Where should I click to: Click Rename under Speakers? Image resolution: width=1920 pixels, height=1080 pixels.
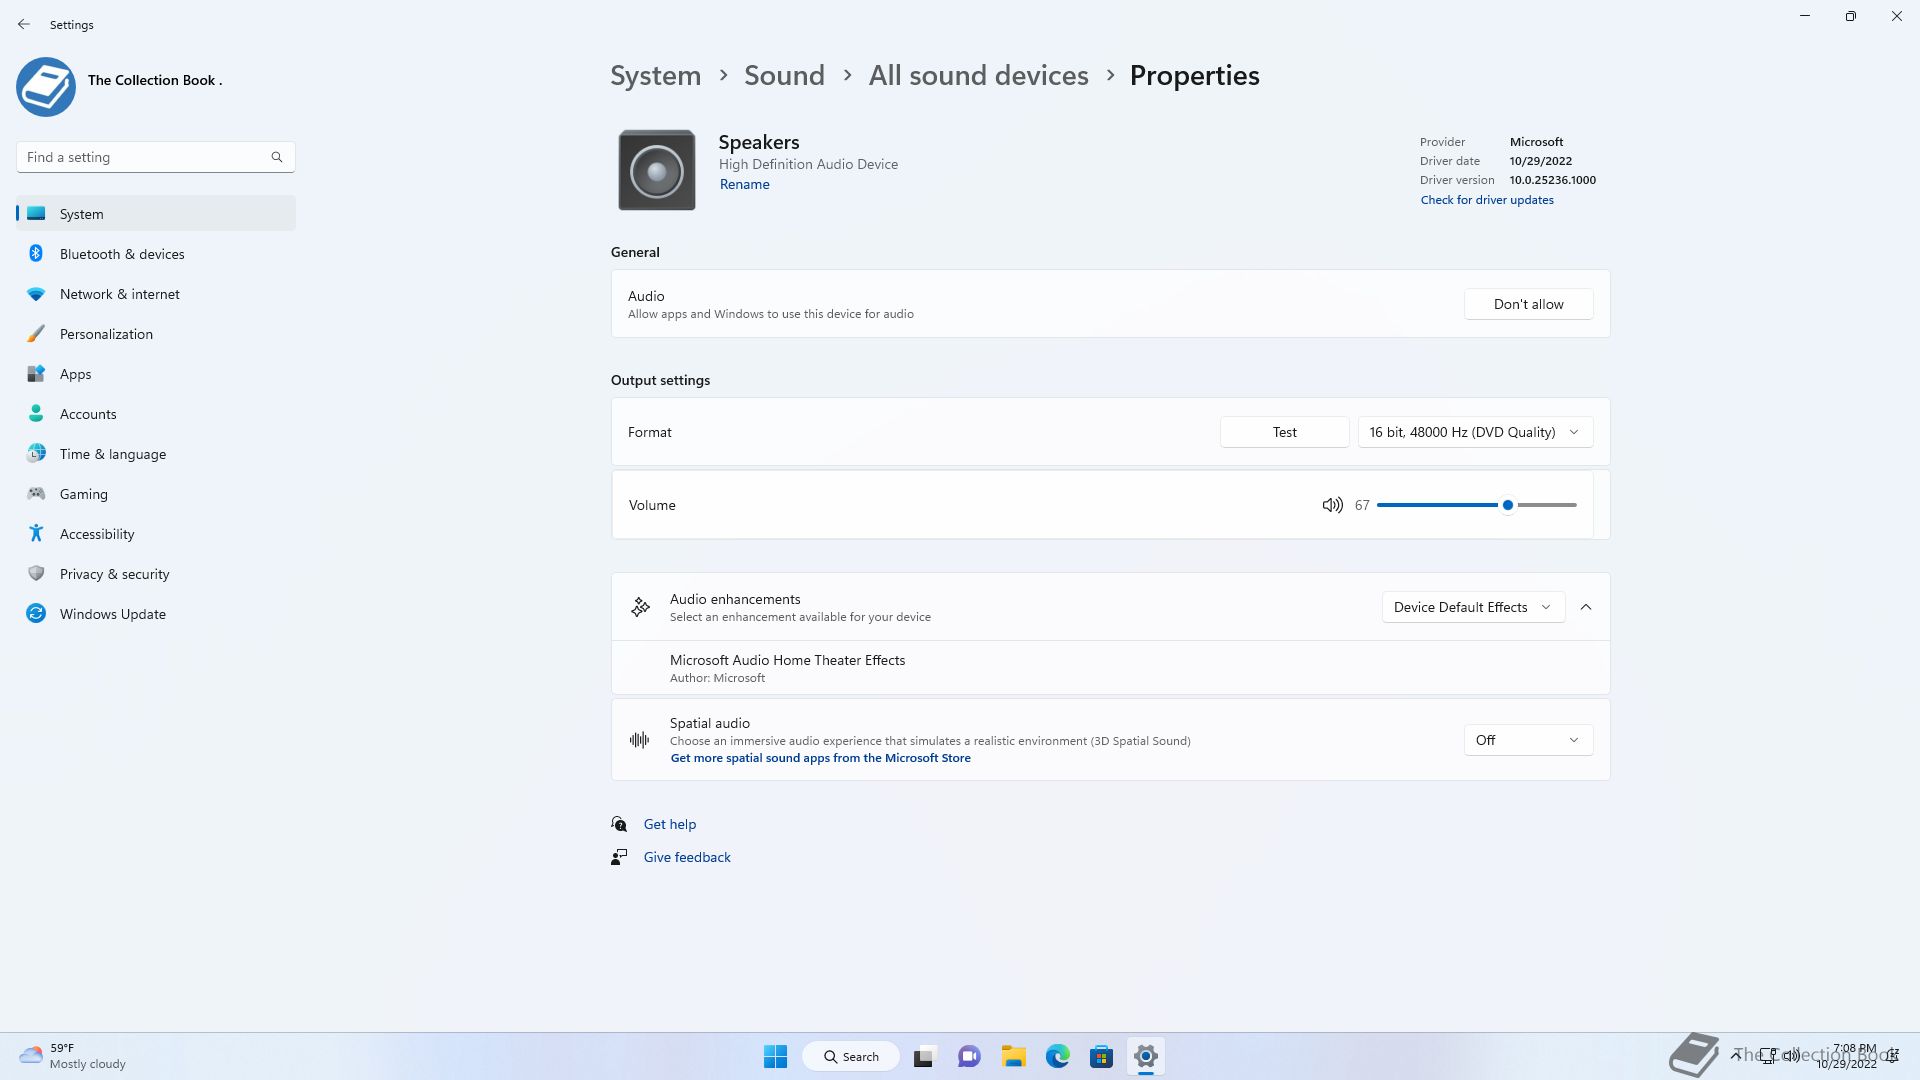744,184
